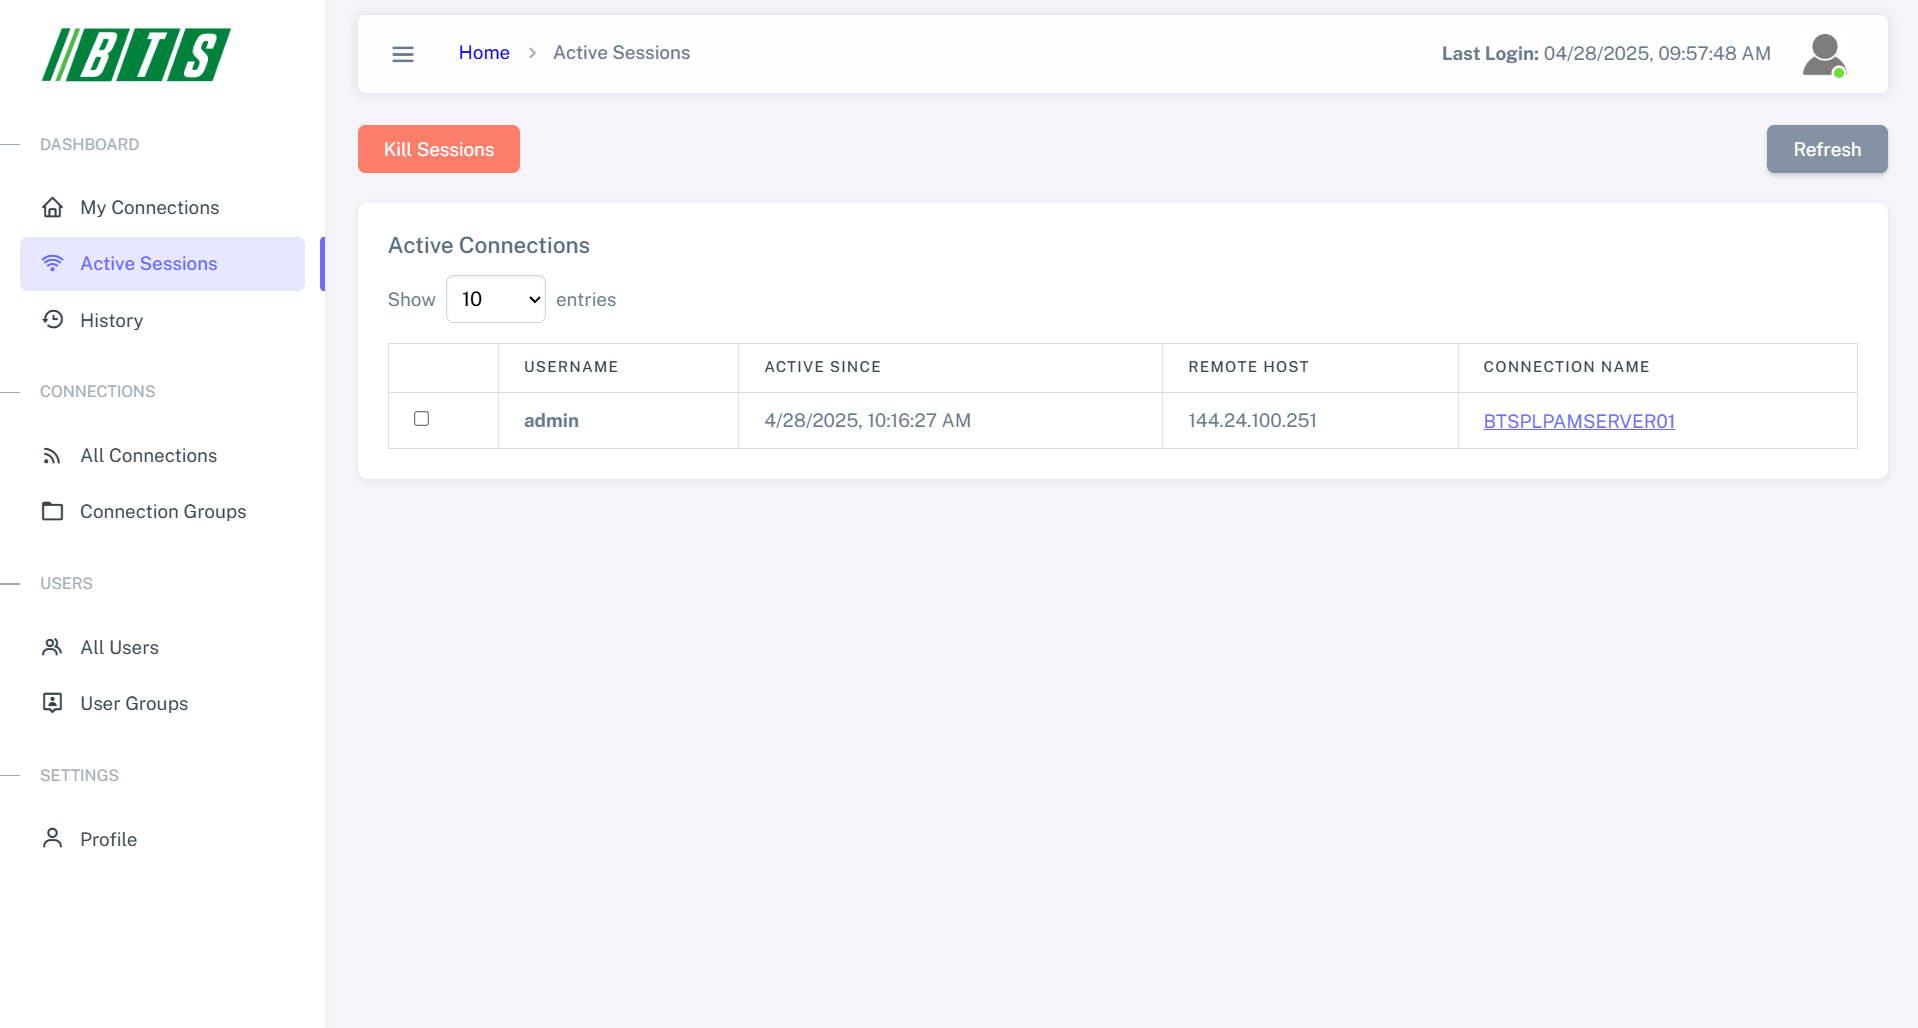This screenshot has width=1918, height=1028.
Task: Click the BTS logo
Action: [x=136, y=54]
